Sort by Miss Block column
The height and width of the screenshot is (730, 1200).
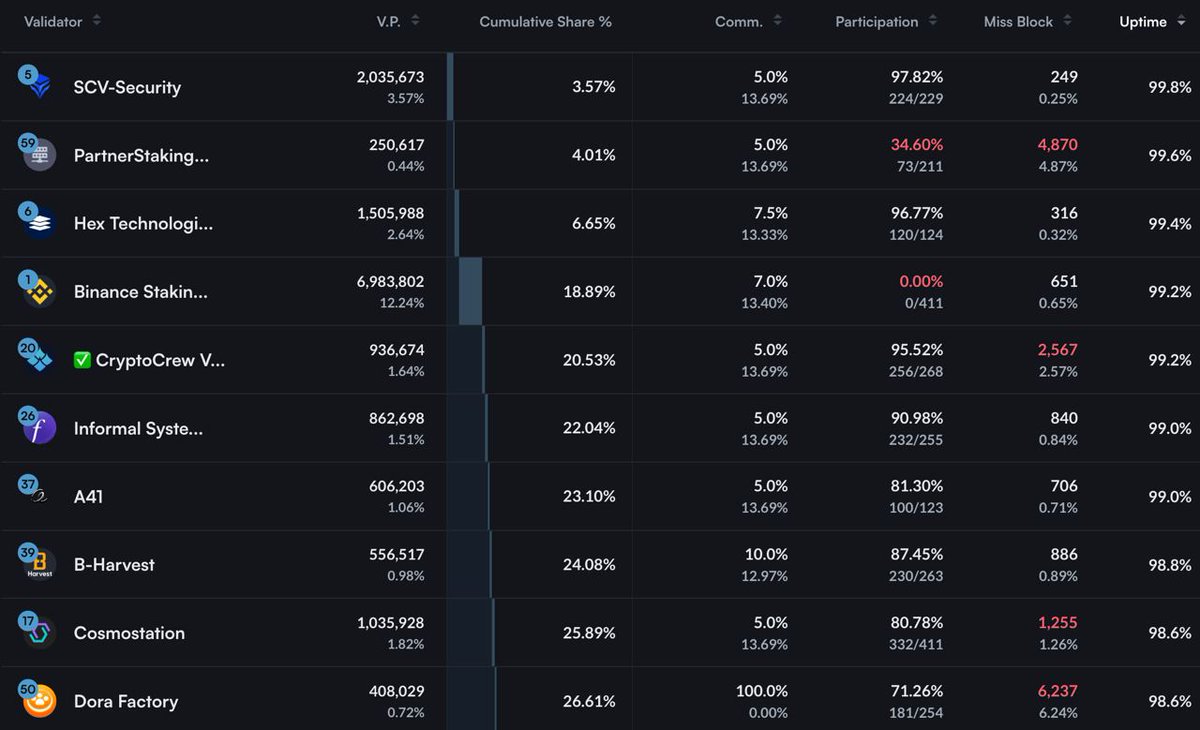pyautogui.click(x=1028, y=21)
